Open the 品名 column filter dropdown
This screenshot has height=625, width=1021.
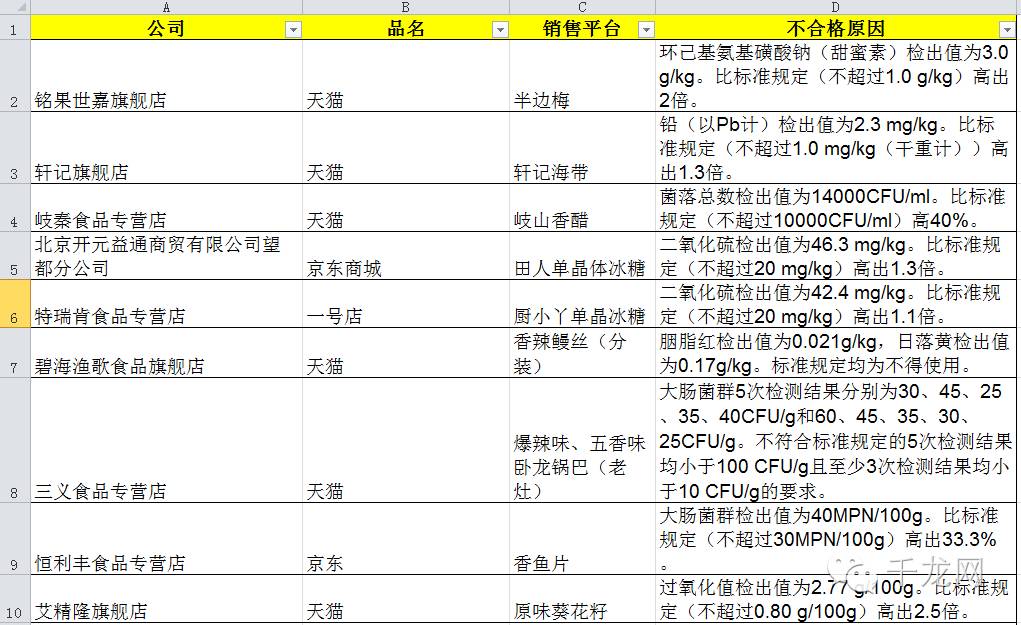coord(500,29)
